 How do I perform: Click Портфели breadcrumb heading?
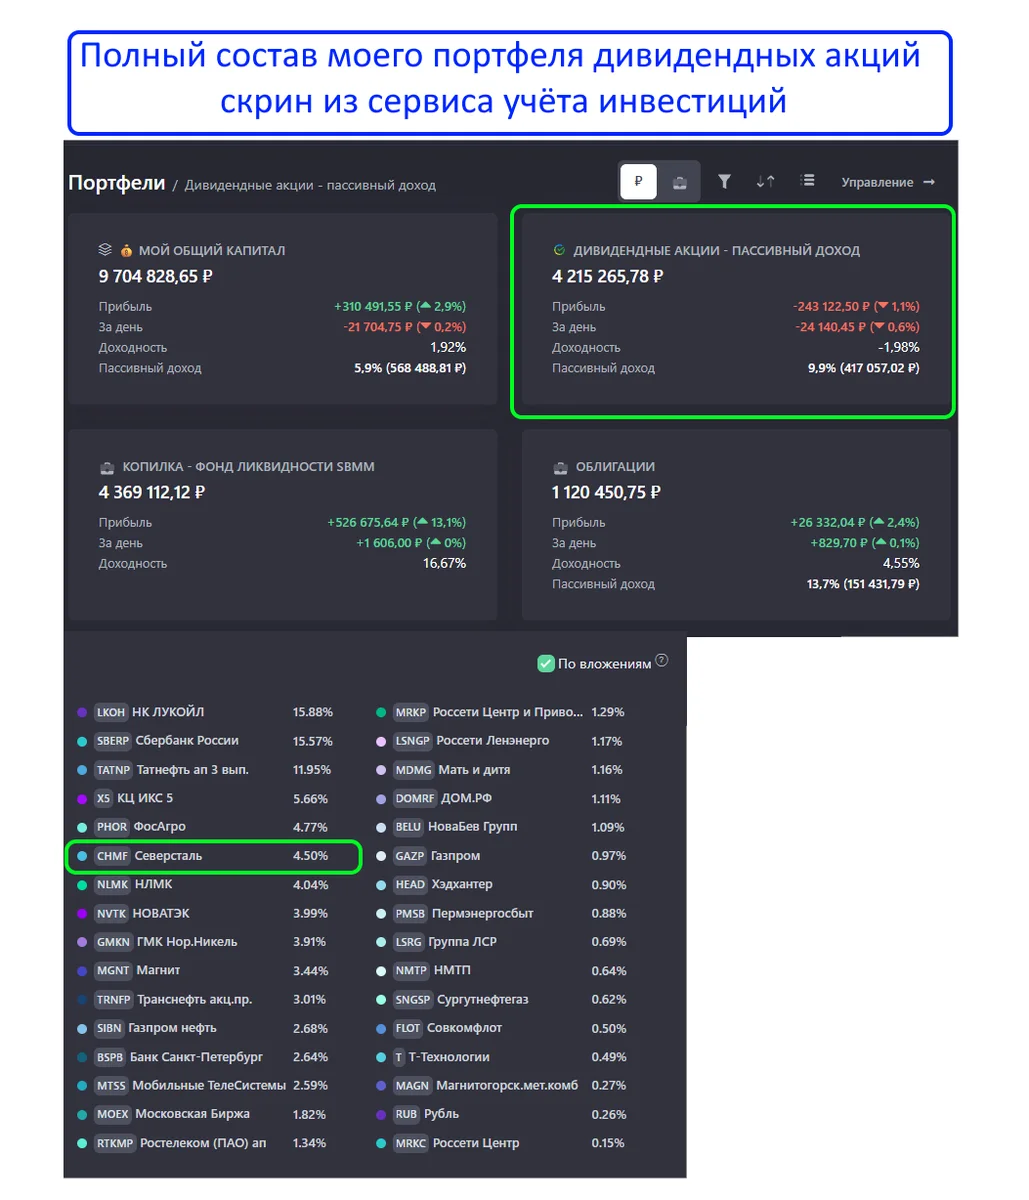tap(116, 183)
